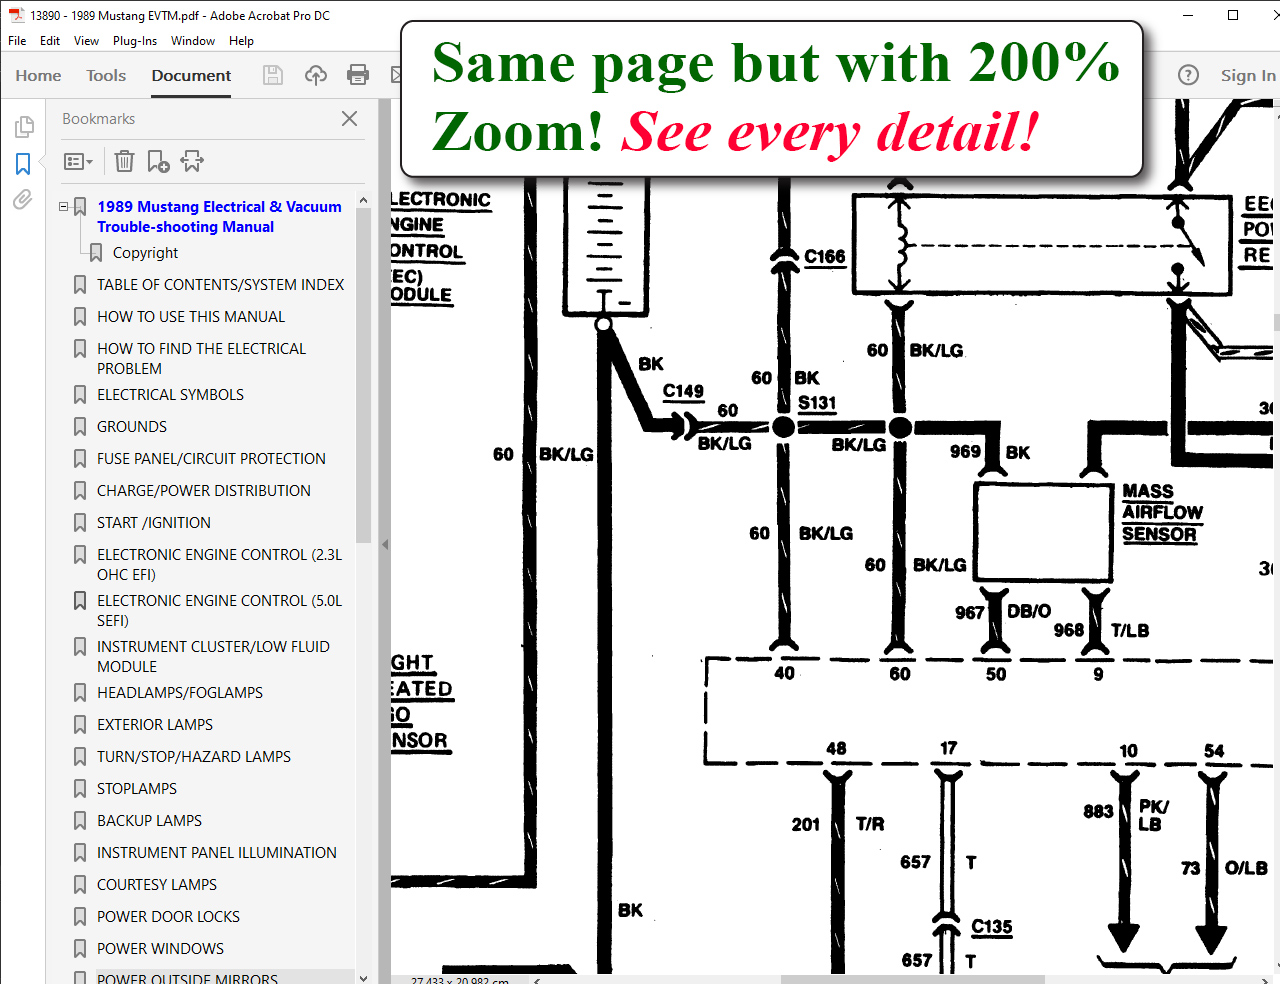Screen dimensions: 1280x984
Task: Click the Sign In link
Action: pos(1248,75)
